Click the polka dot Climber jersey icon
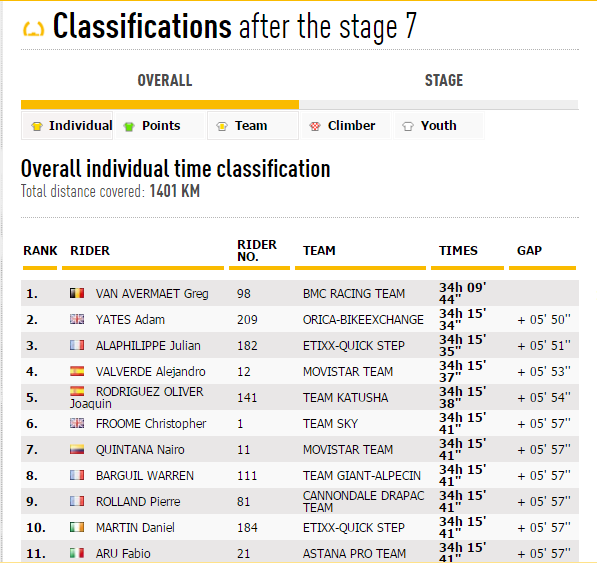This screenshot has width=597, height=563. click(x=315, y=126)
